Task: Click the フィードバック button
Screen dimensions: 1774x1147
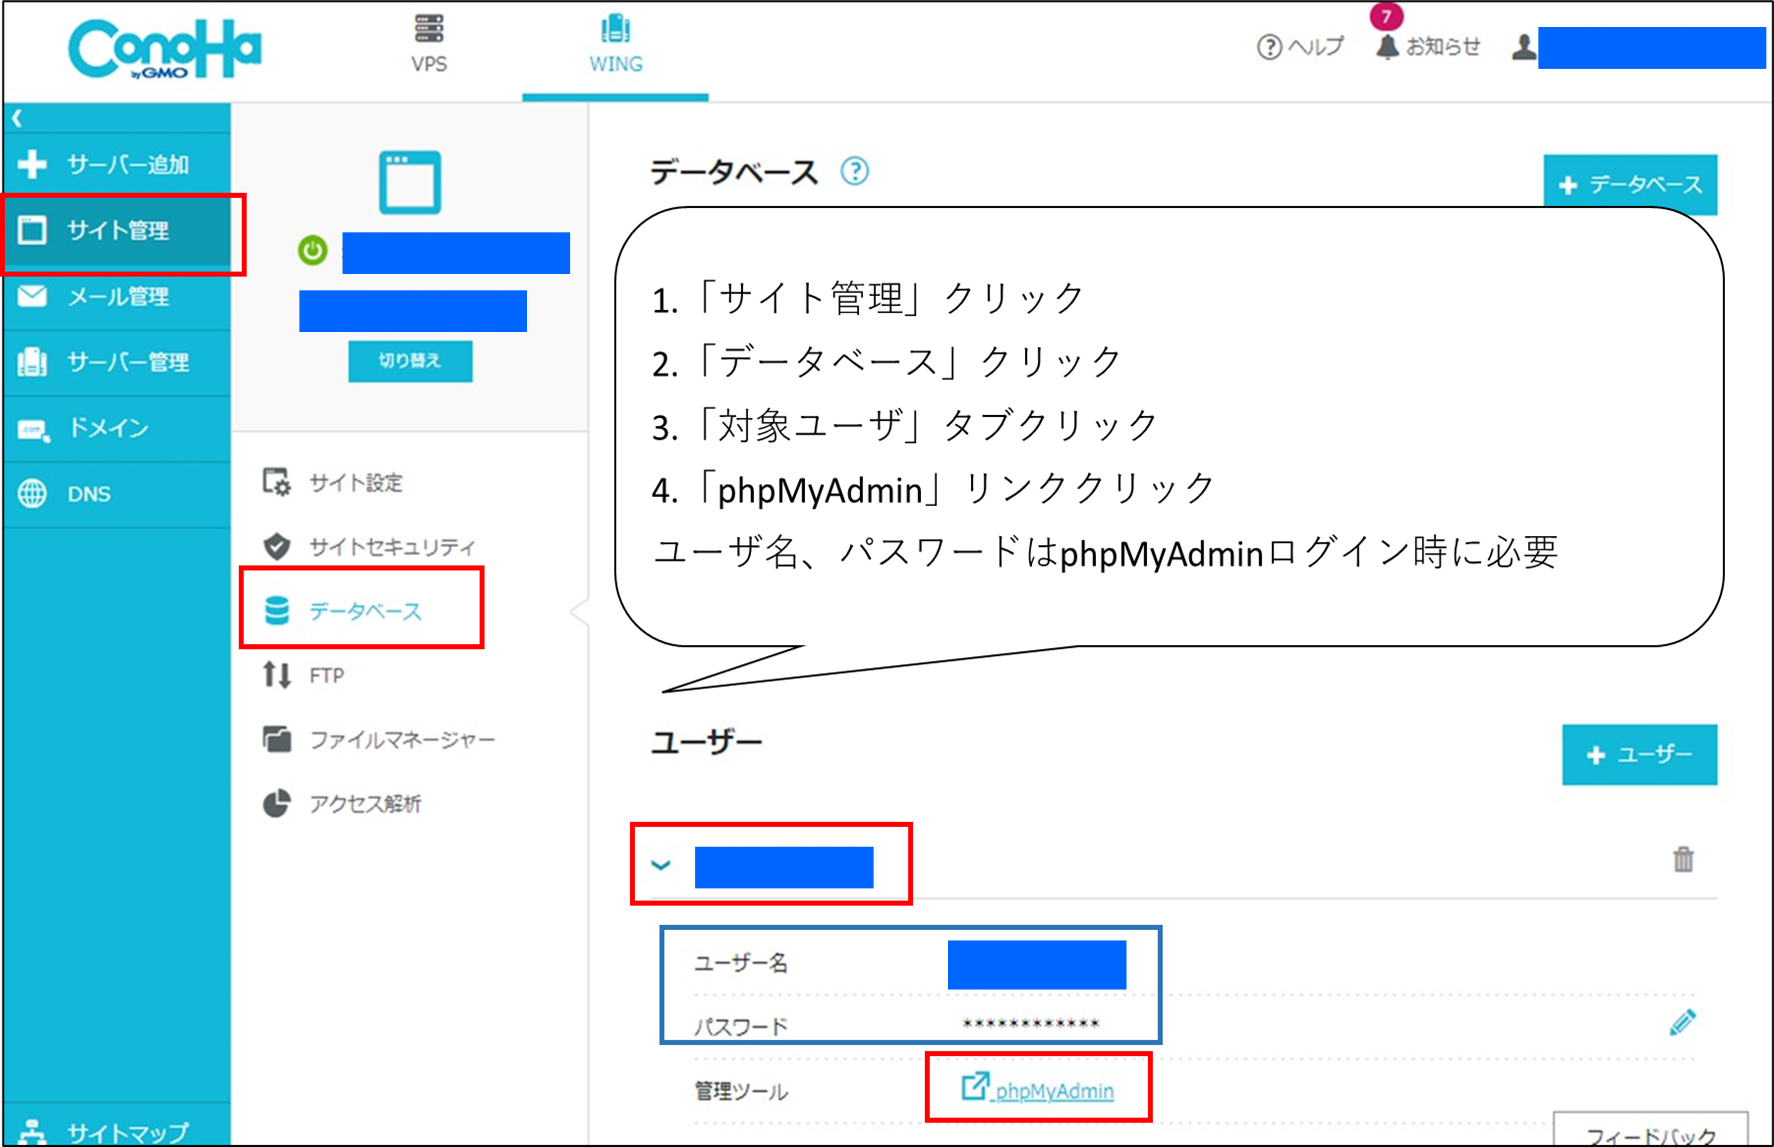Action: [x=1650, y=1133]
